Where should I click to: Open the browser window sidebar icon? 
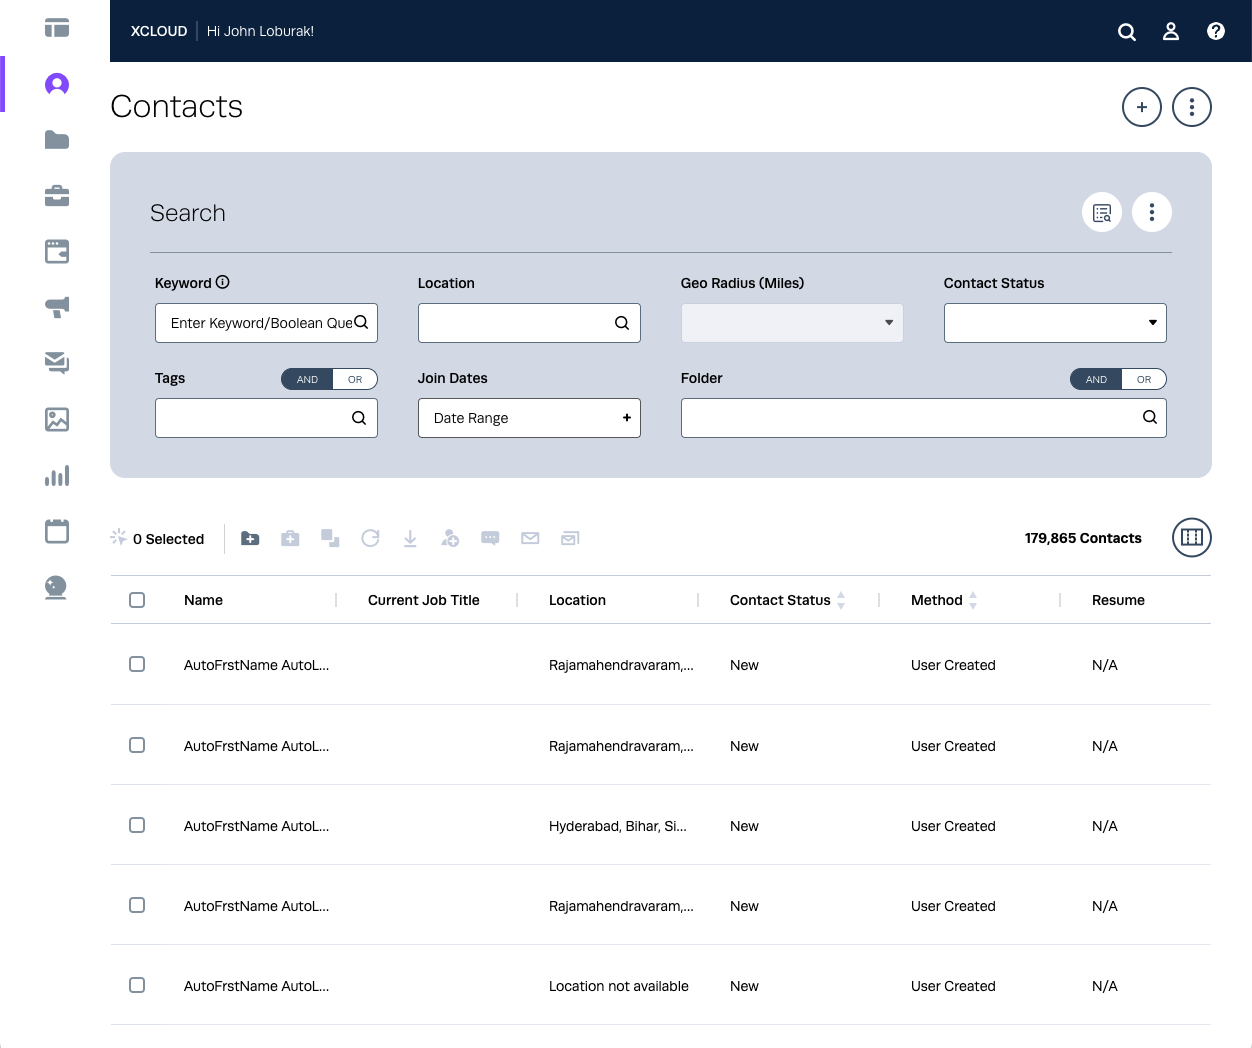pos(57,252)
